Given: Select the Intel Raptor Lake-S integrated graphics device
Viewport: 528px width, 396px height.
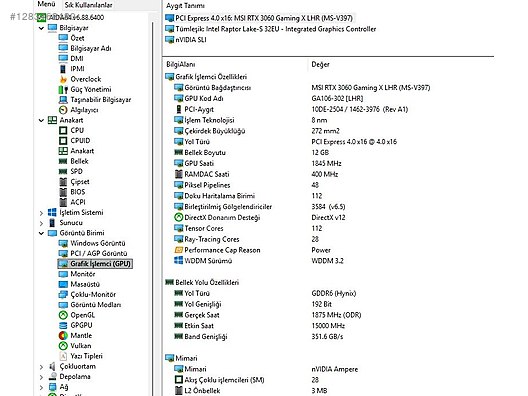Looking at the screenshot, I should (x=271, y=29).
